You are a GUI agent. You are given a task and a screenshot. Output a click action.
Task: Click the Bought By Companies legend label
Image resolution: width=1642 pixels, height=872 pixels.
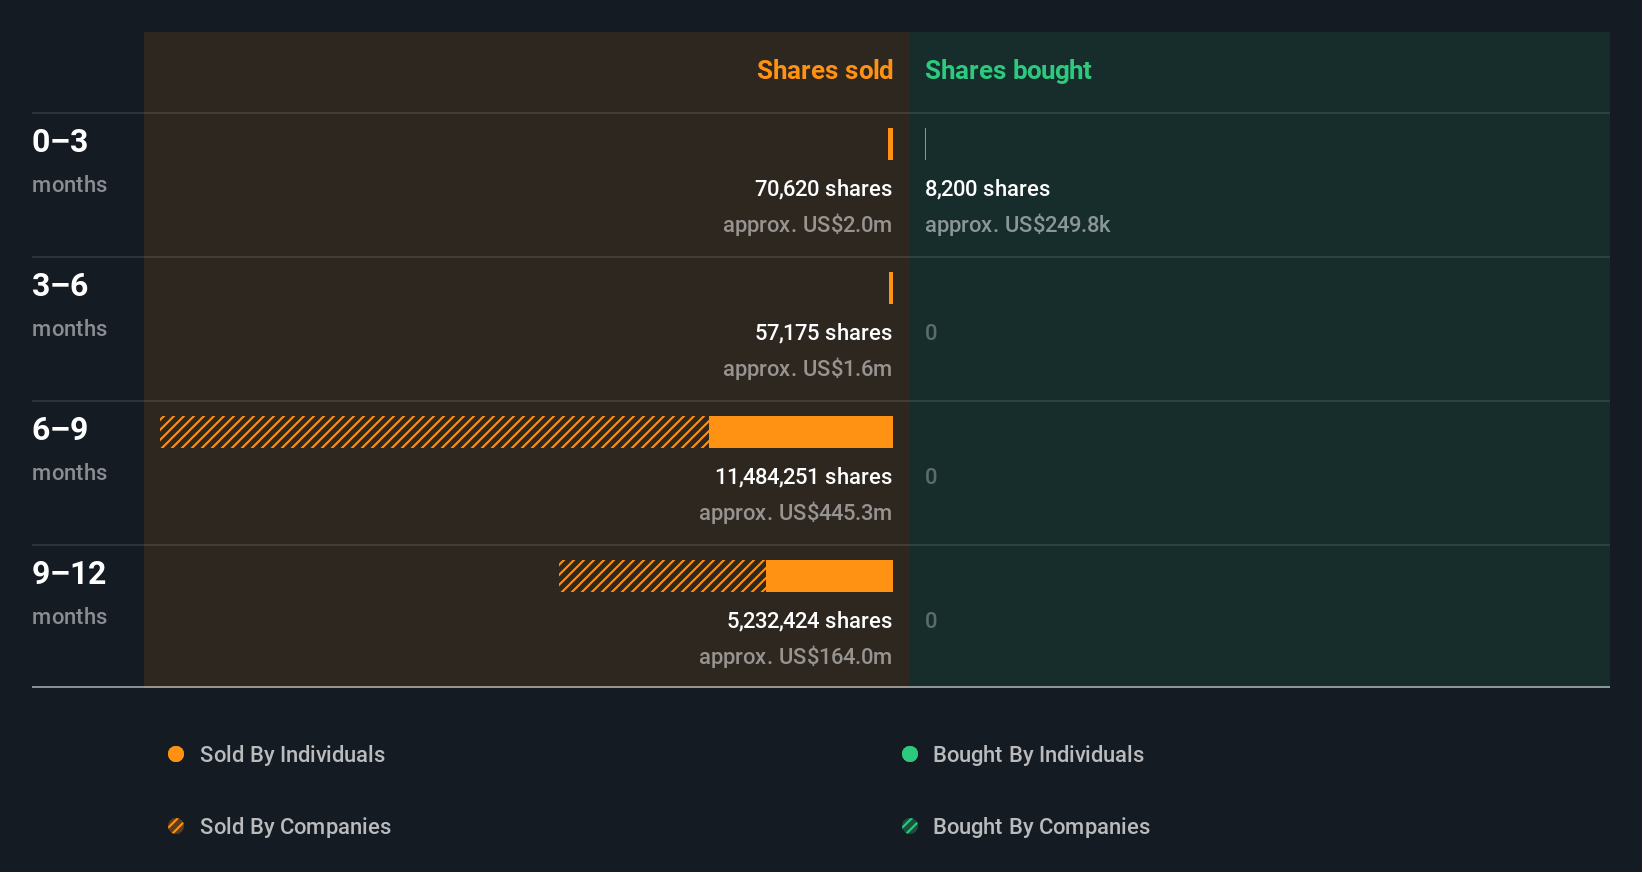click(1041, 826)
